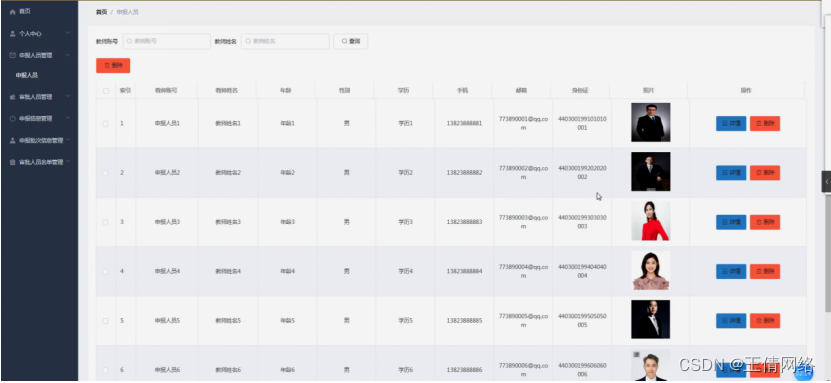Open the photo thumbnail of 申报人员4
Screen dimensions: 831x383
pos(650,270)
